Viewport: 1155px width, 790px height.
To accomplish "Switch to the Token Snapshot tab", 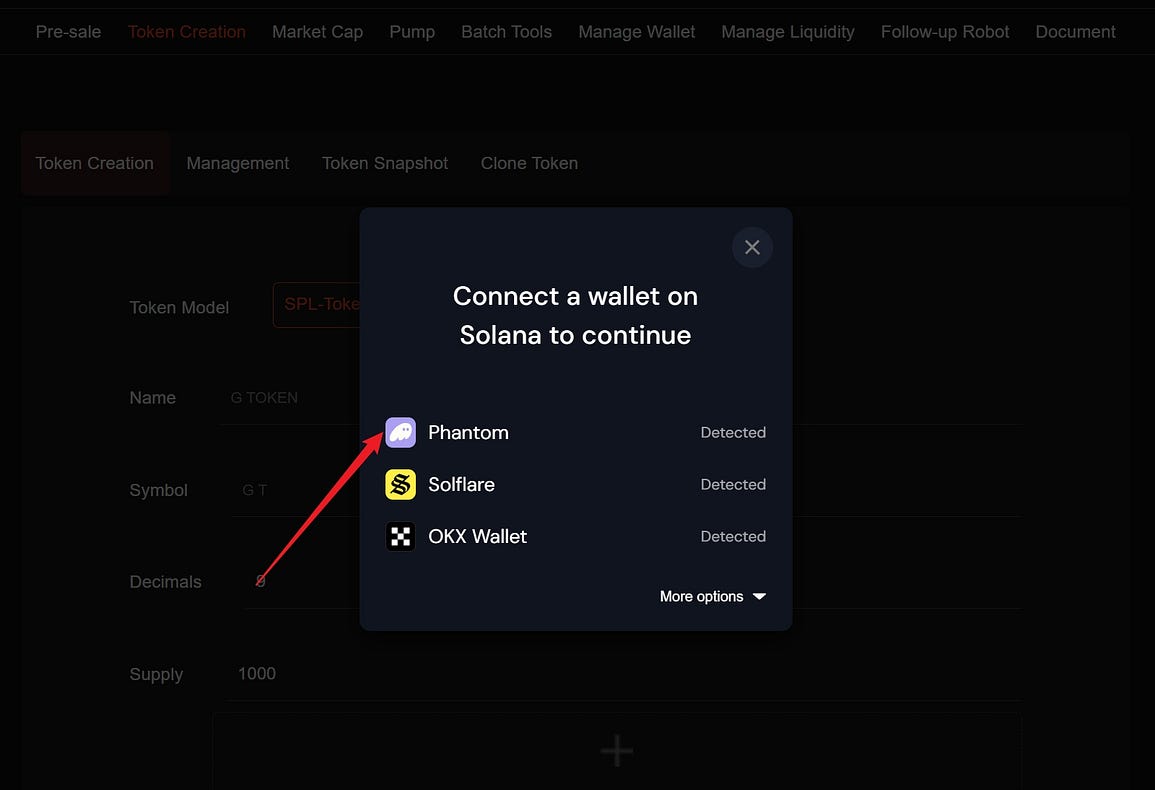I will [385, 164].
